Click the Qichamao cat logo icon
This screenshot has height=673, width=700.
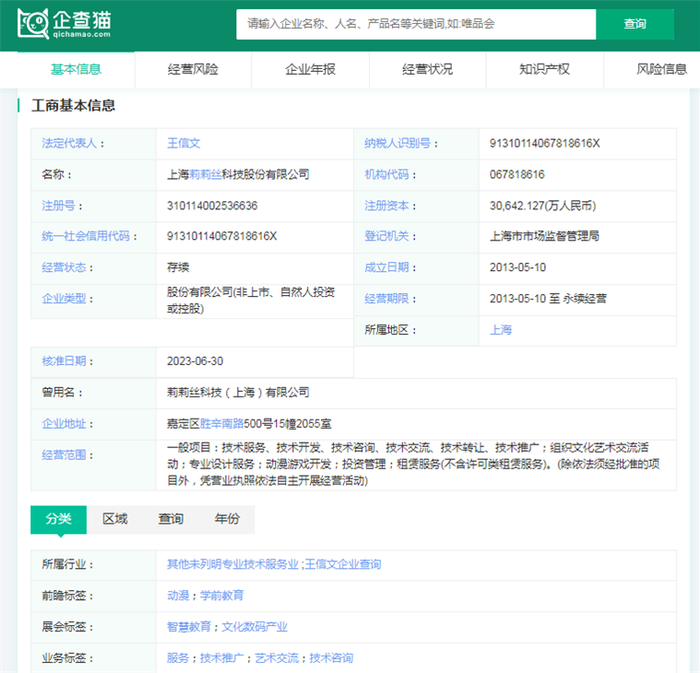coord(35,24)
